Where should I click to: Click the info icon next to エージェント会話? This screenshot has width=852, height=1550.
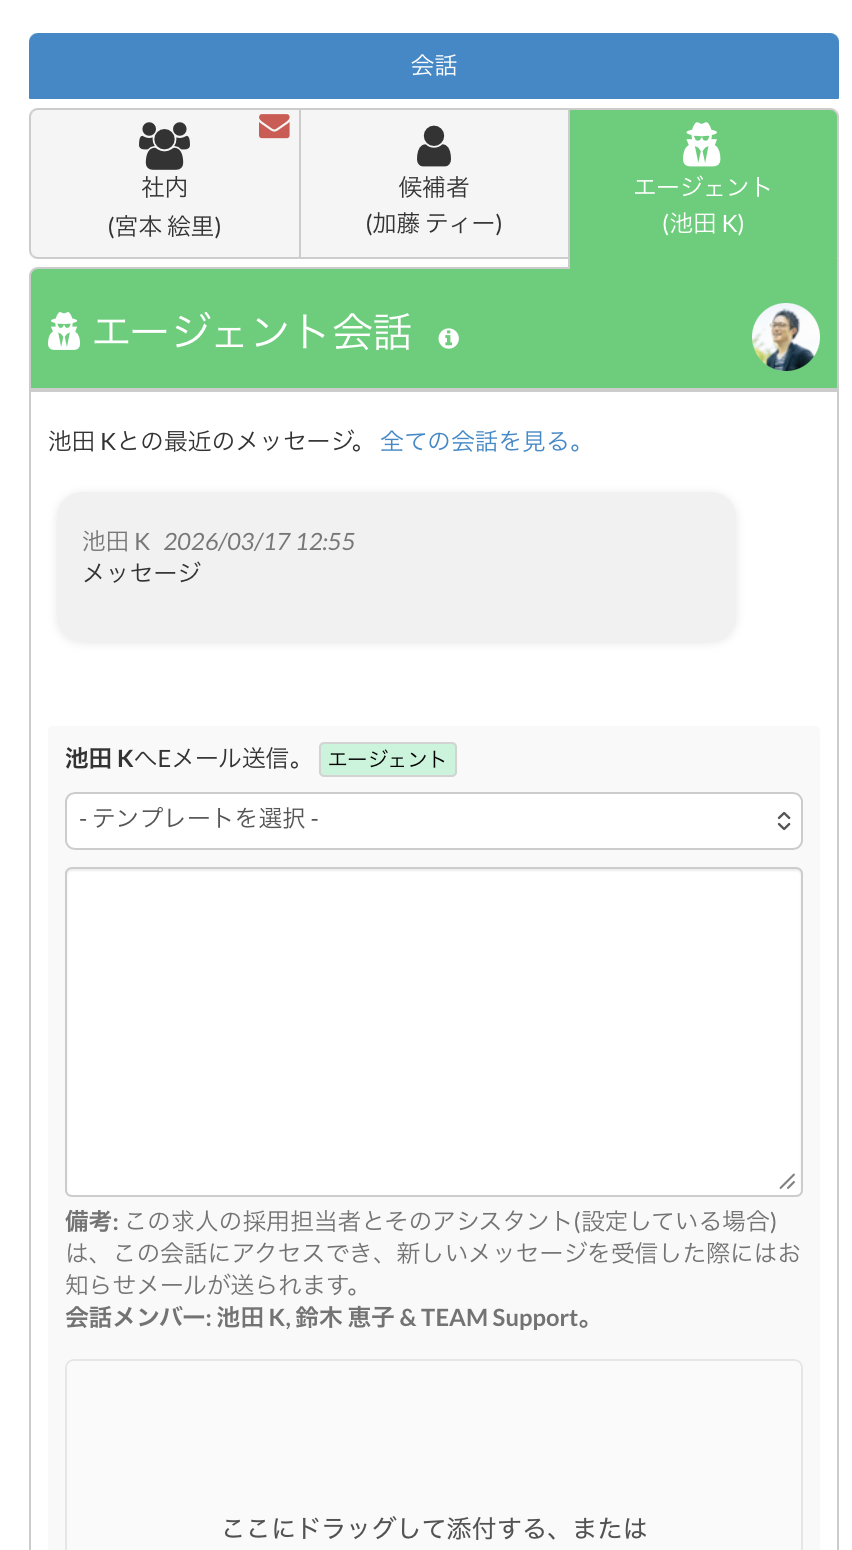tap(449, 338)
